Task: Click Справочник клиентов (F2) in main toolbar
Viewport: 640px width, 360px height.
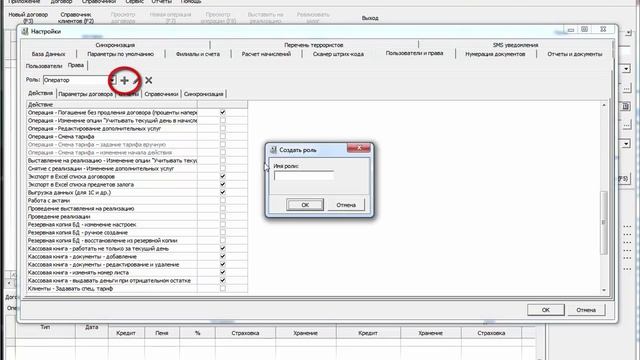Action: coord(76,18)
